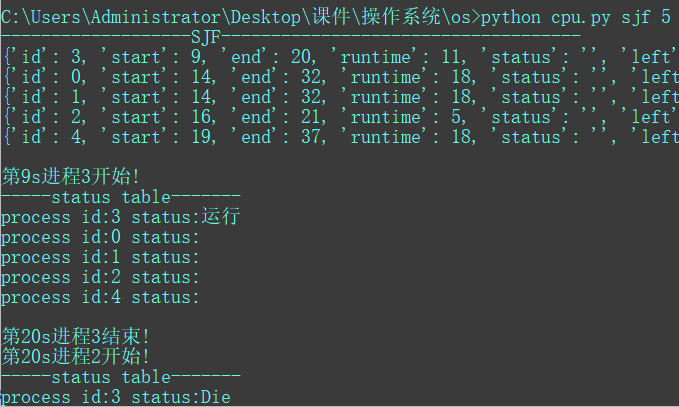Screen dimensions: 679x407
Task: Select the row for id 4 end 37
Action: (341, 137)
